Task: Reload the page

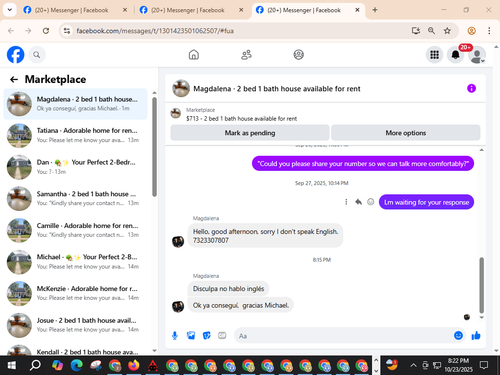Action: coord(46,31)
